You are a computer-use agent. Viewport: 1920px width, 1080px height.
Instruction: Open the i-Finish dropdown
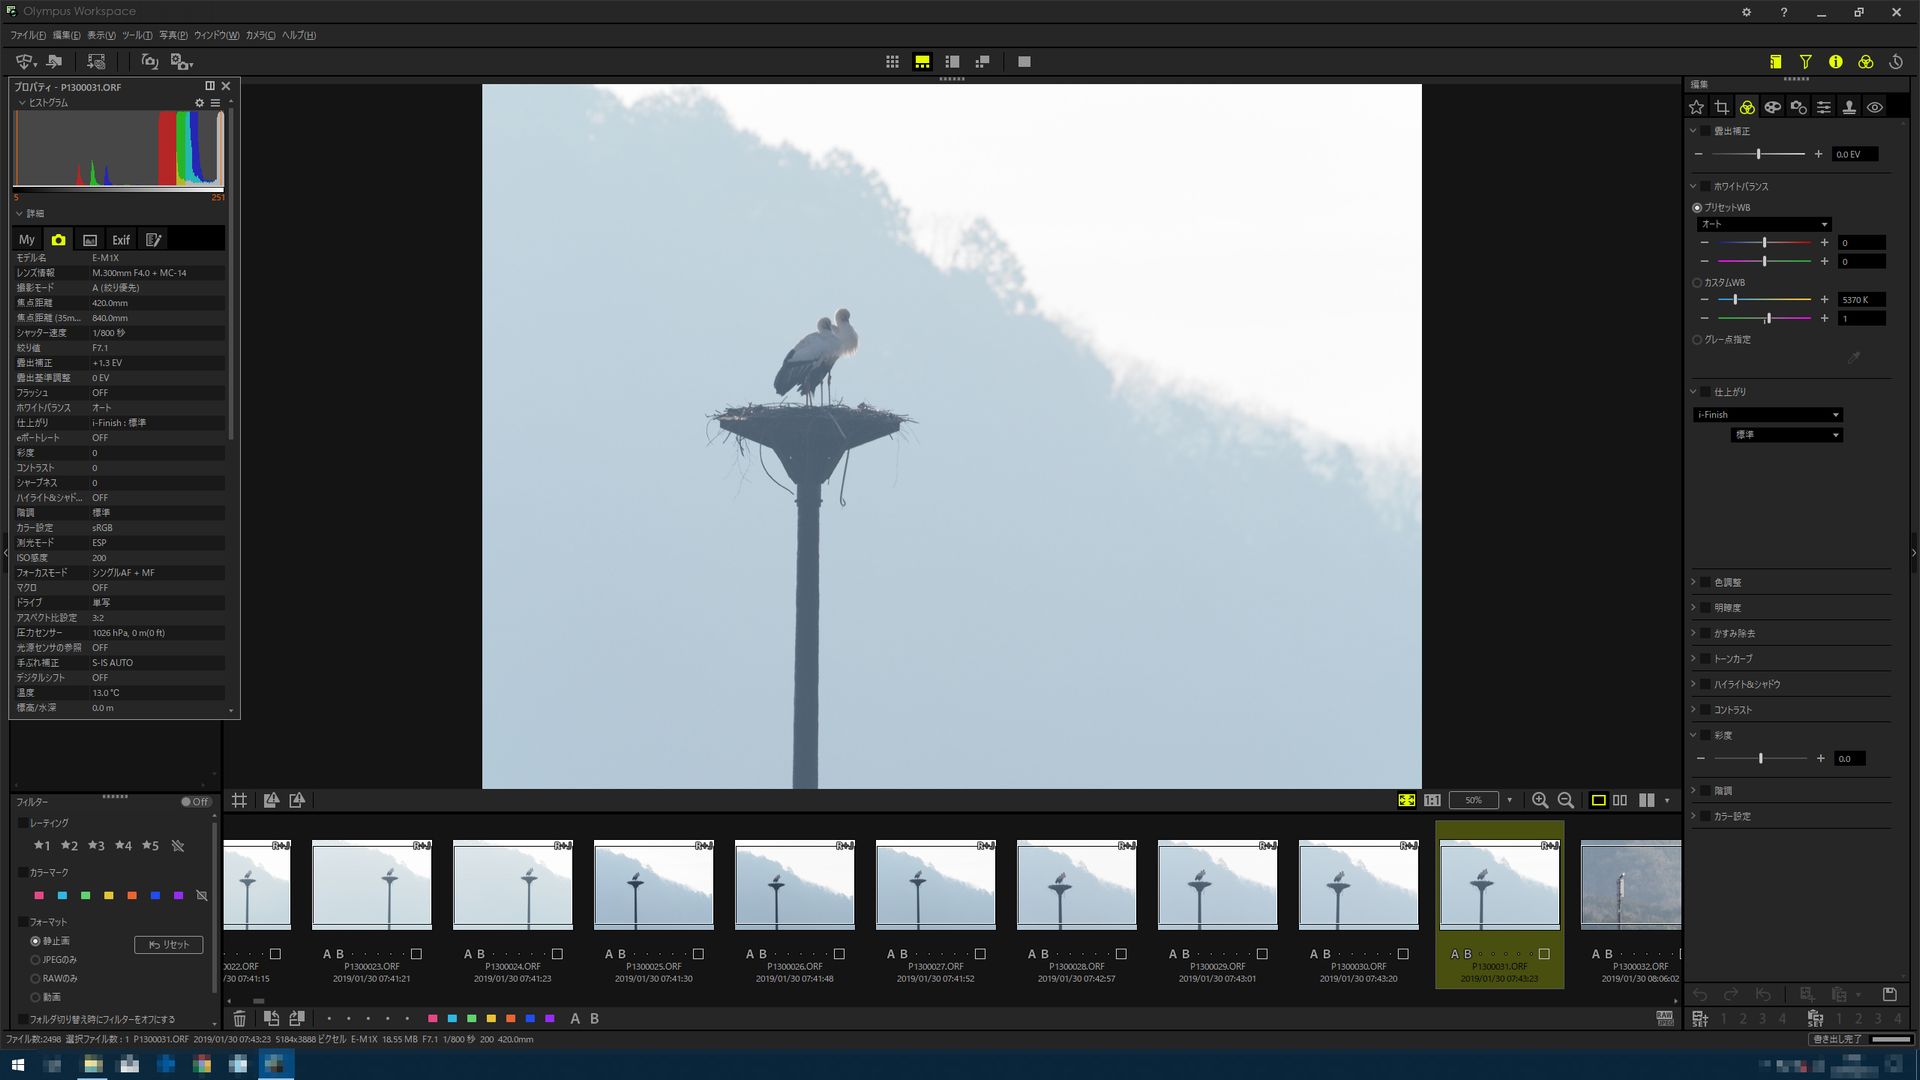(1769, 415)
